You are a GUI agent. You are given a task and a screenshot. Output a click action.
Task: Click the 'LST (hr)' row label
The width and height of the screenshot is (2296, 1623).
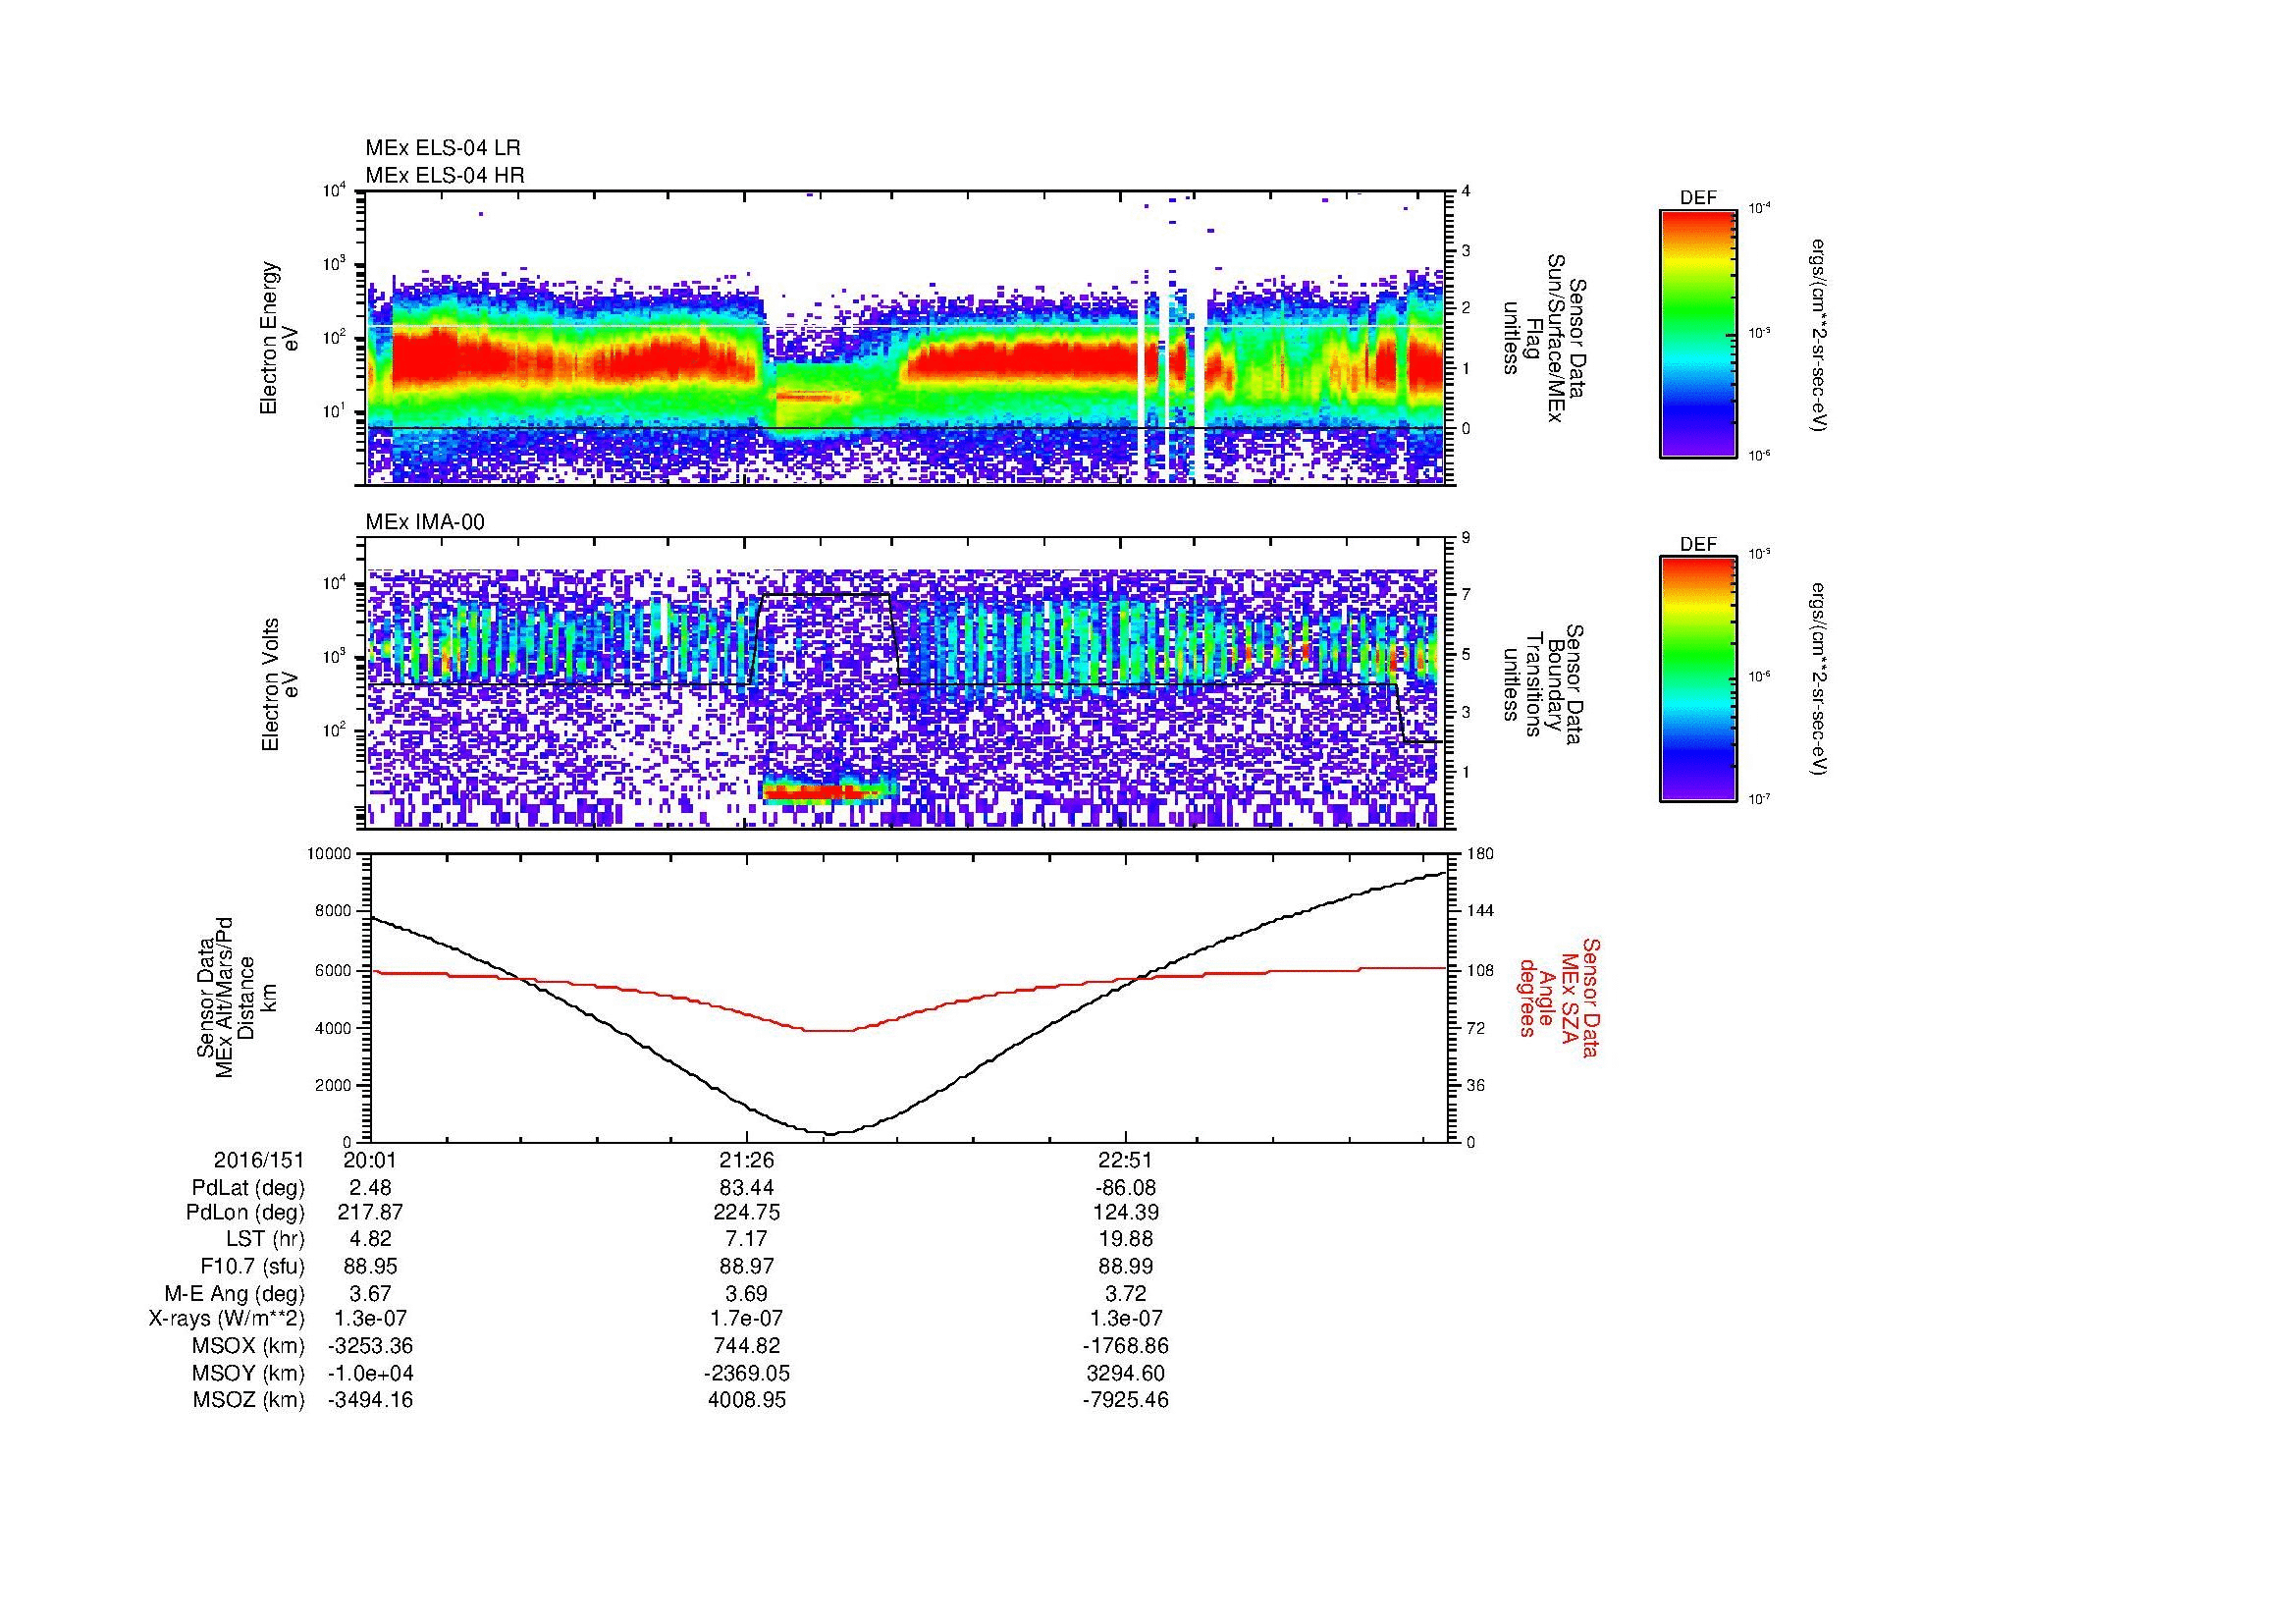click(x=265, y=1239)
